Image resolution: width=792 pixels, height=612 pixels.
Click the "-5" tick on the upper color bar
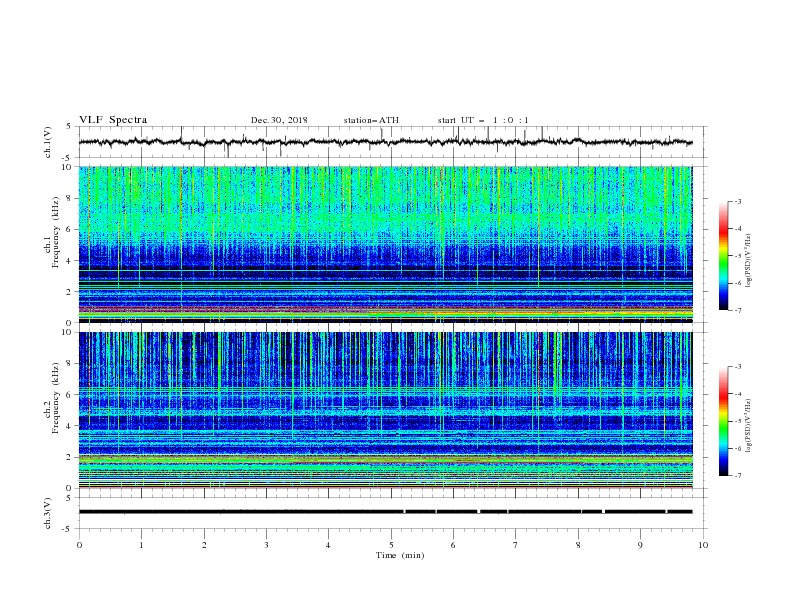click(737, 256)
